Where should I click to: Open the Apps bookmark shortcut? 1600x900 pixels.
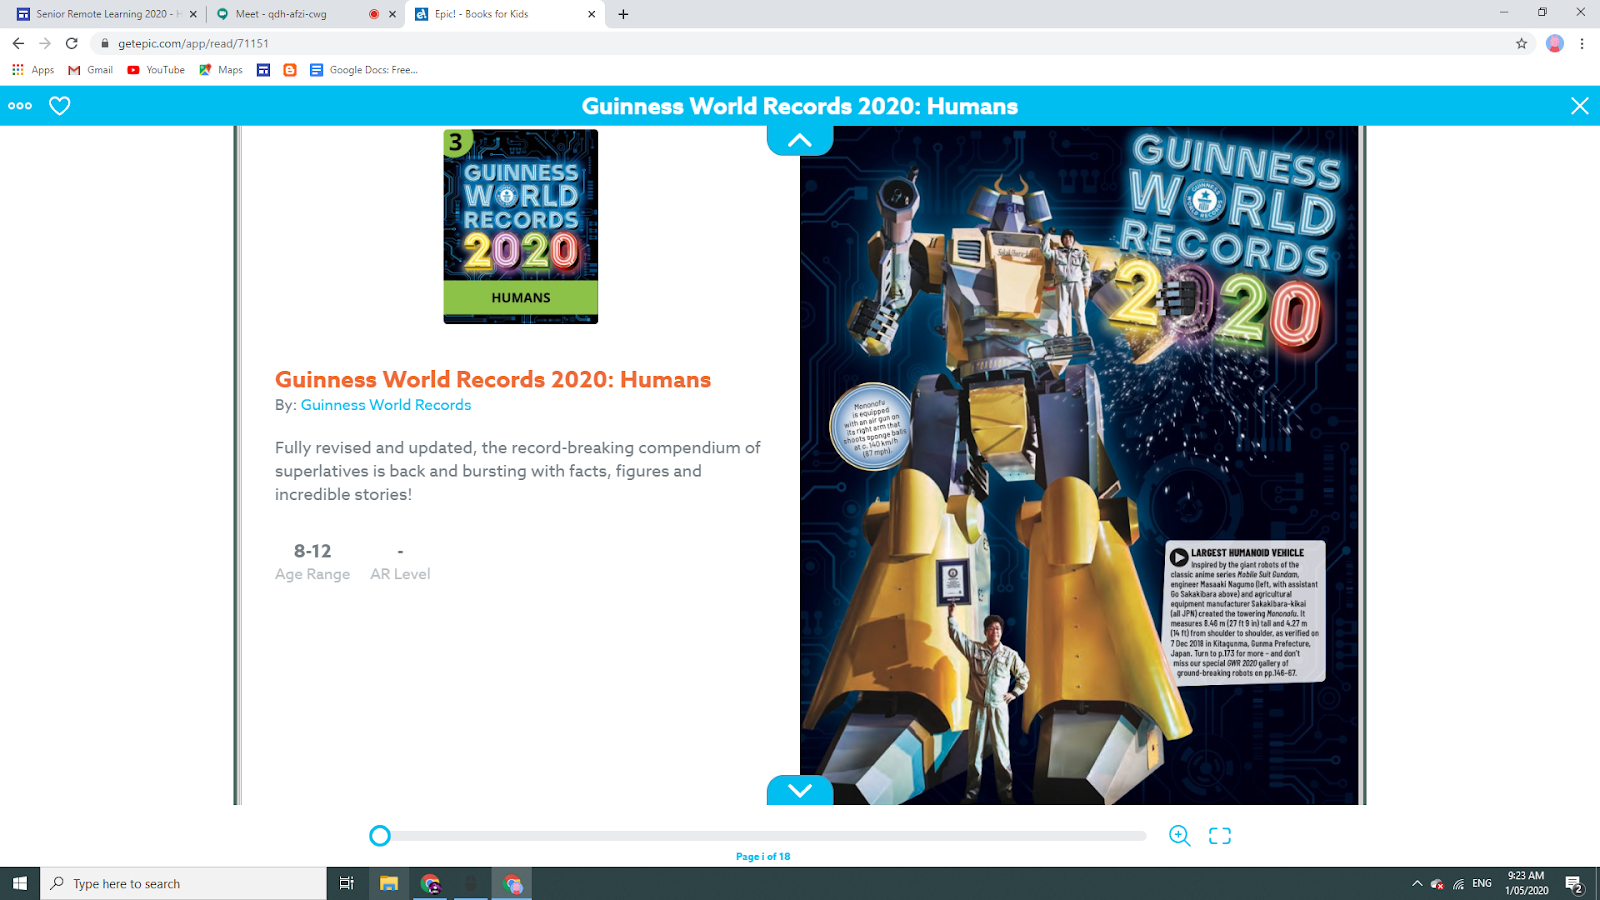(33, 70)
